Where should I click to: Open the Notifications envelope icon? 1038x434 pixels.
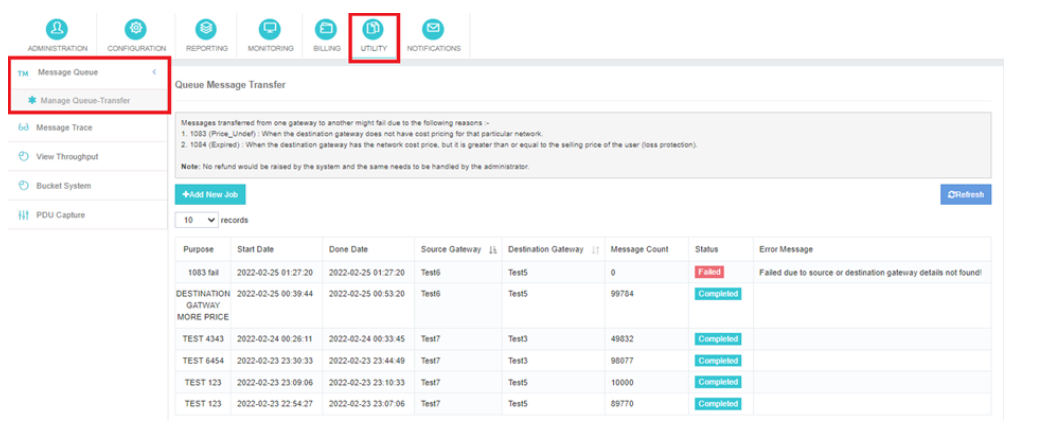tap(433, 29)
